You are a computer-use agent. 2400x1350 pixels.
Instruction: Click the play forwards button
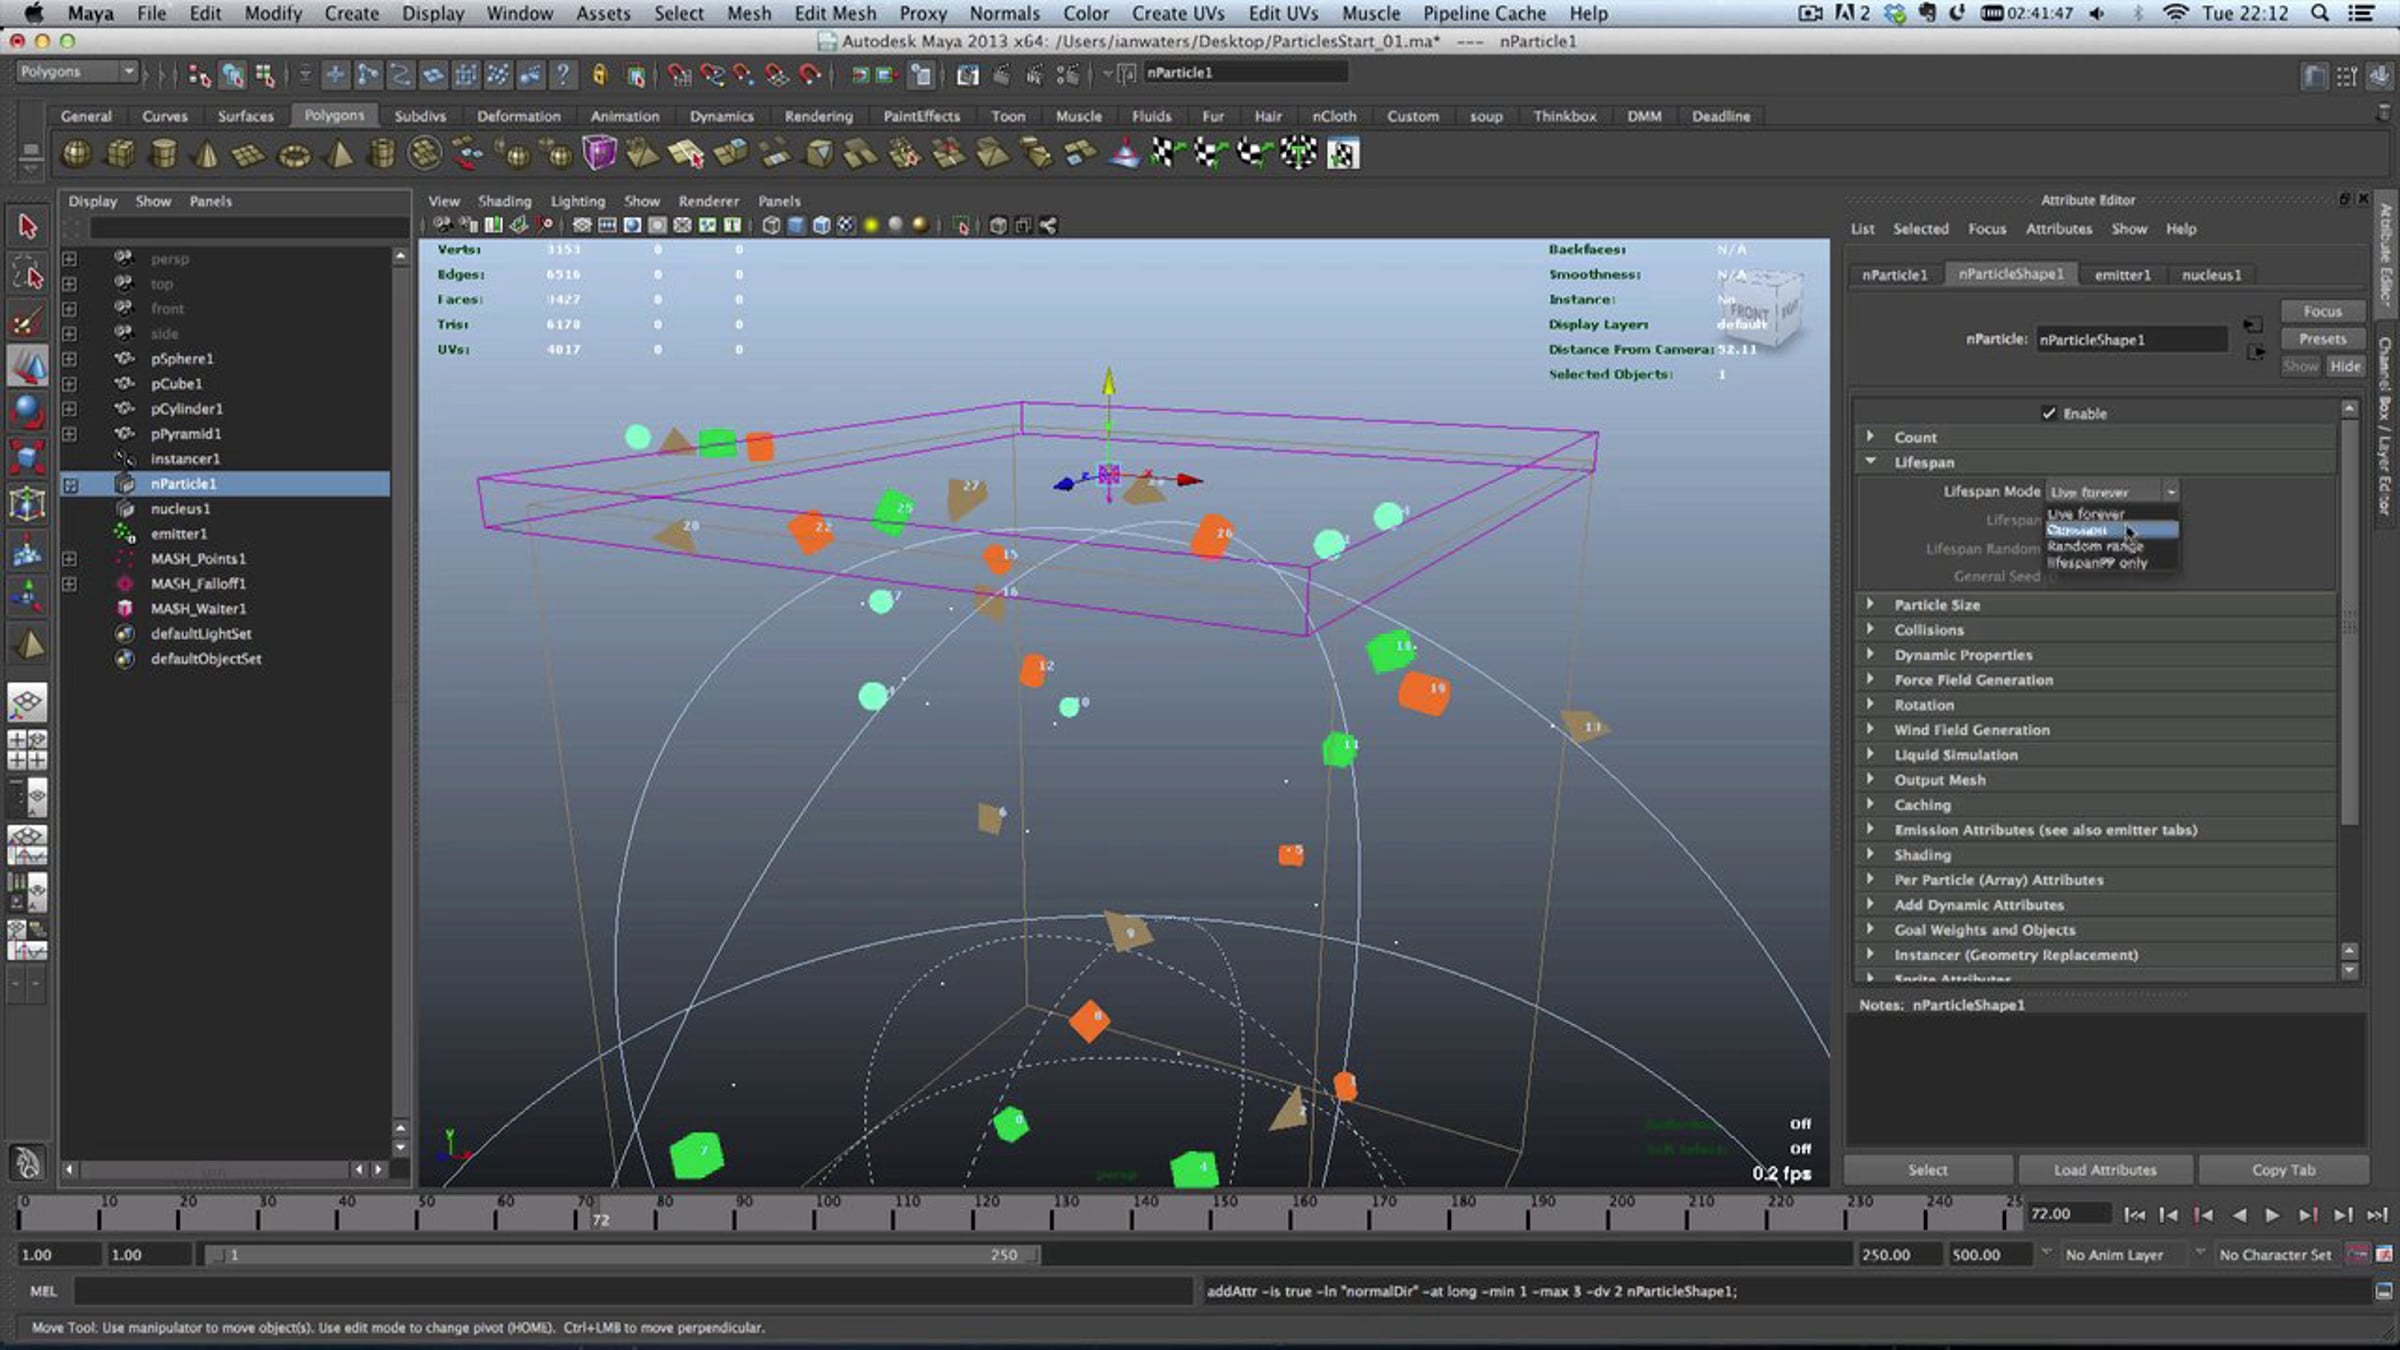pos(2272,1215)
